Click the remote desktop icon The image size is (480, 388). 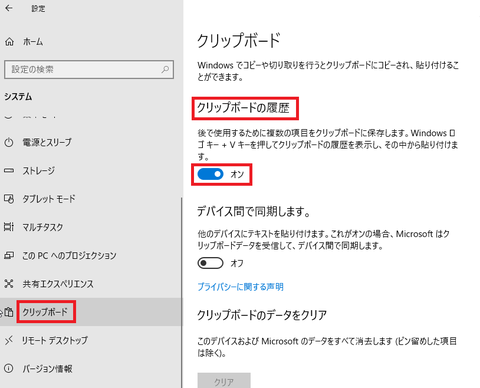pyautogui.click(x=9, y=340)
